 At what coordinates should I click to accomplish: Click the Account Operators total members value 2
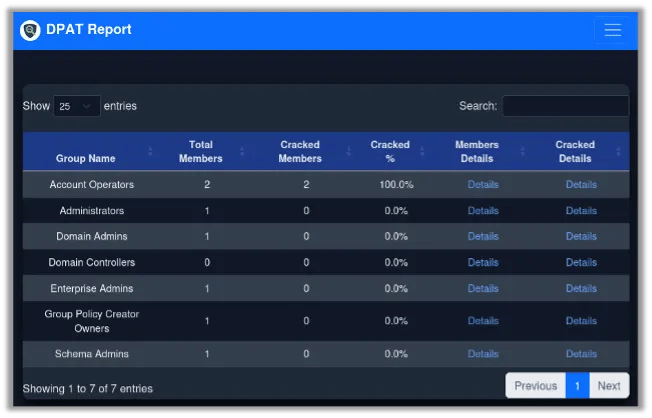point(207,185)
